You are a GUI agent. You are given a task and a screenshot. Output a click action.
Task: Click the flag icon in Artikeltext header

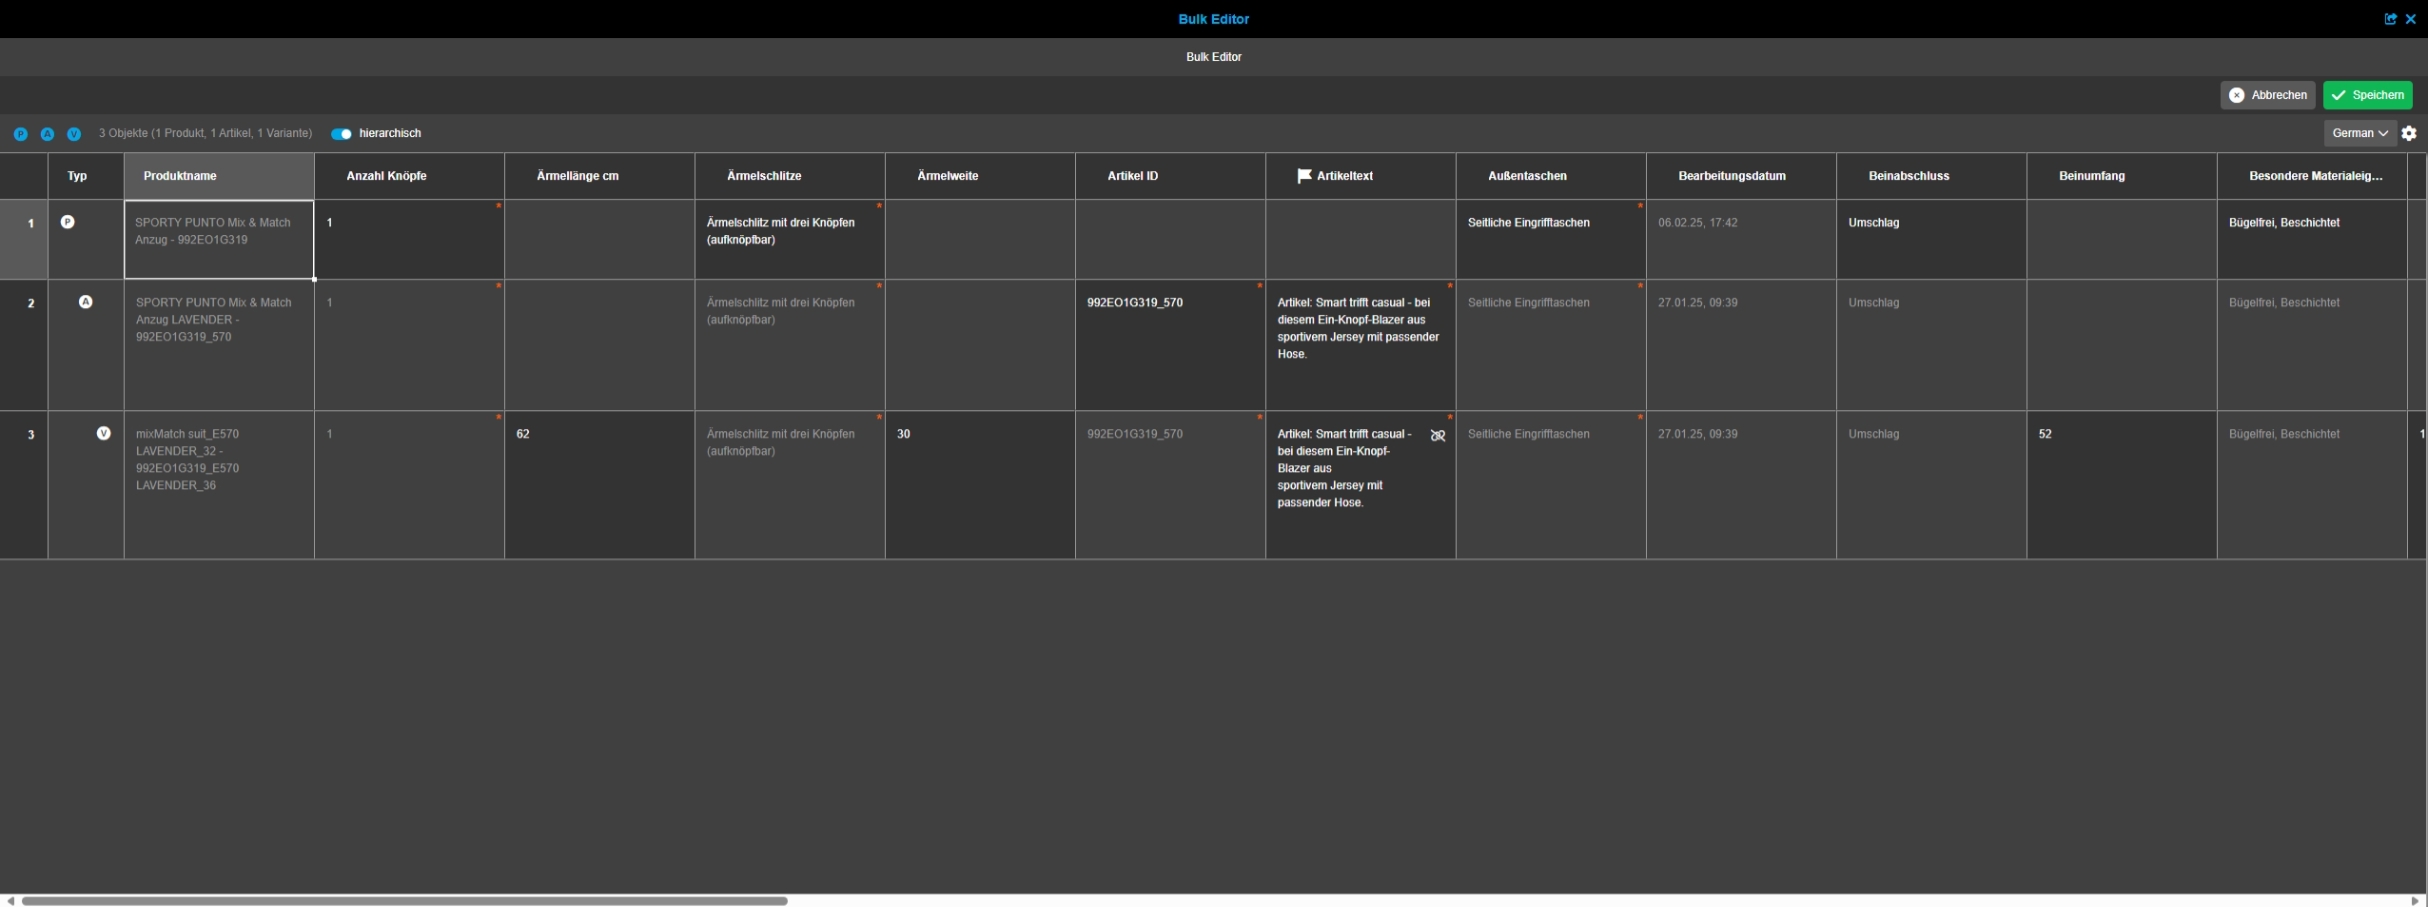[1304, 176]
